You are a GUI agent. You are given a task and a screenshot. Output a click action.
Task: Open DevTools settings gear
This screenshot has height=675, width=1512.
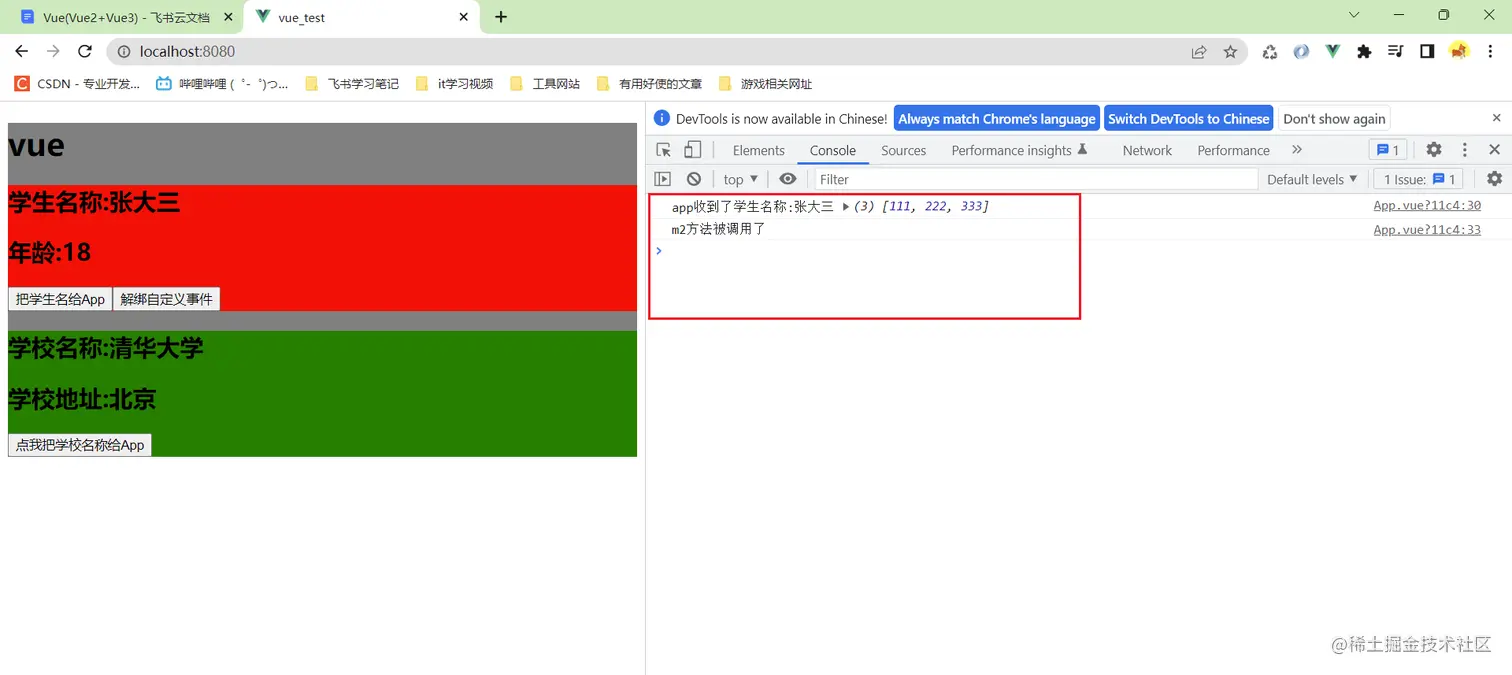click(x=1434, y=150)
